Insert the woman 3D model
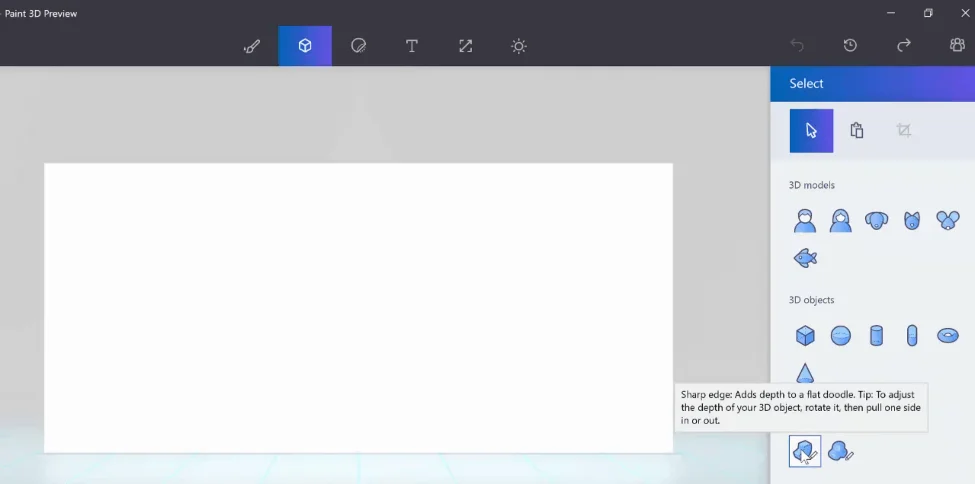Image resolution: width=975 pixels, height=484 pixels. [841, 220]
